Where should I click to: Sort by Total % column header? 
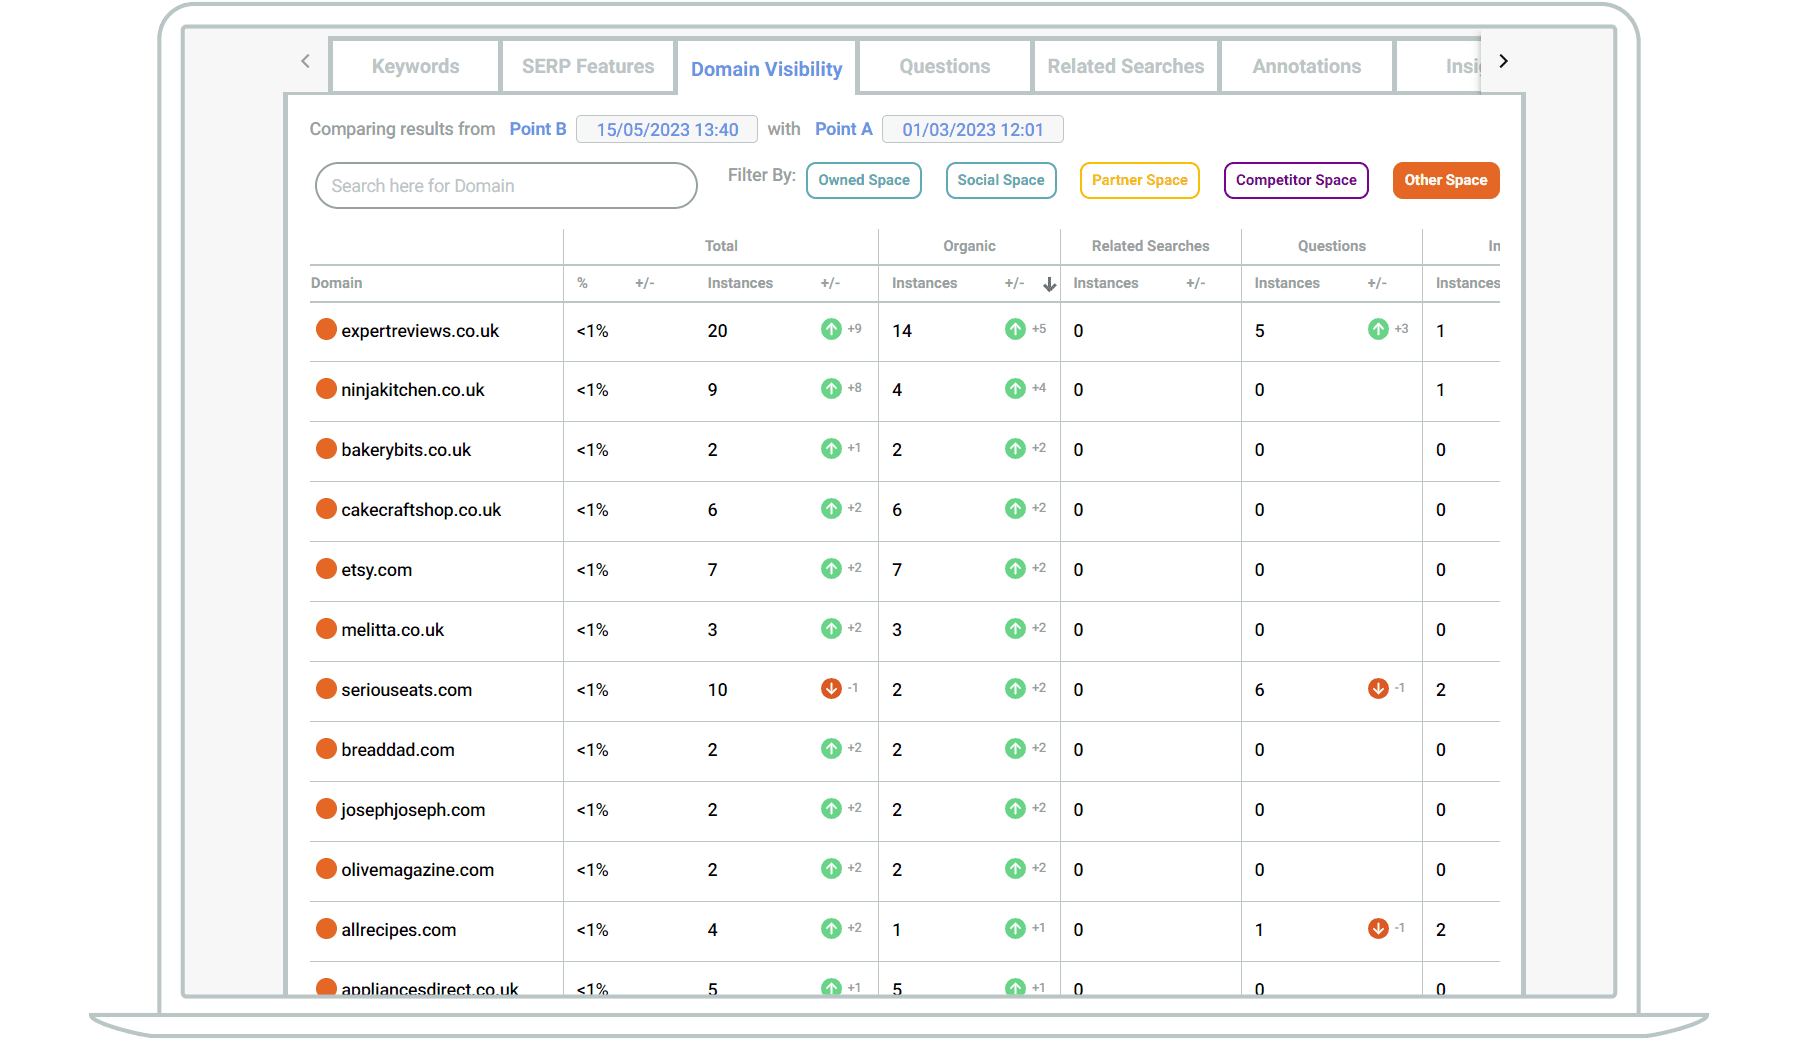tap(582, 283)
